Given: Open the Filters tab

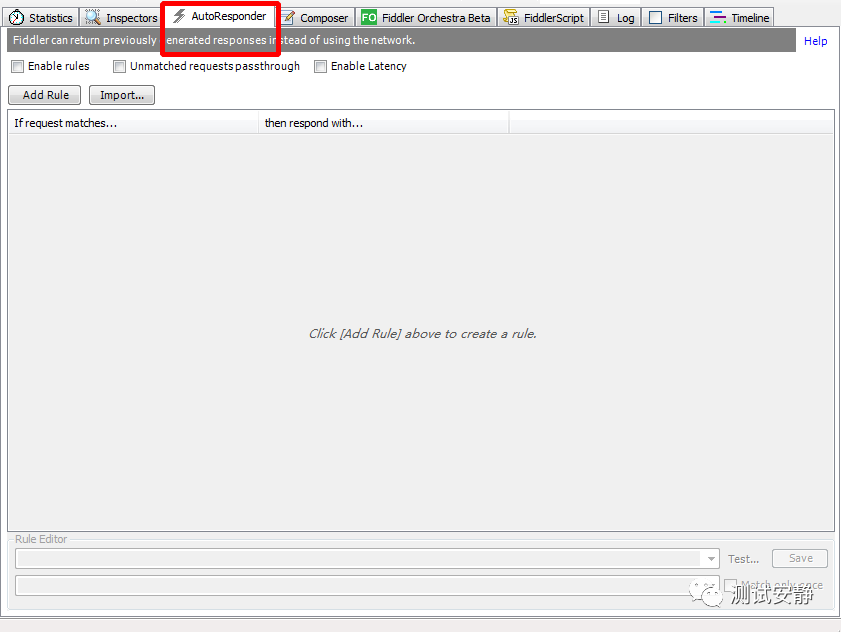Looking at the screenshot, I should coord(673,17).
